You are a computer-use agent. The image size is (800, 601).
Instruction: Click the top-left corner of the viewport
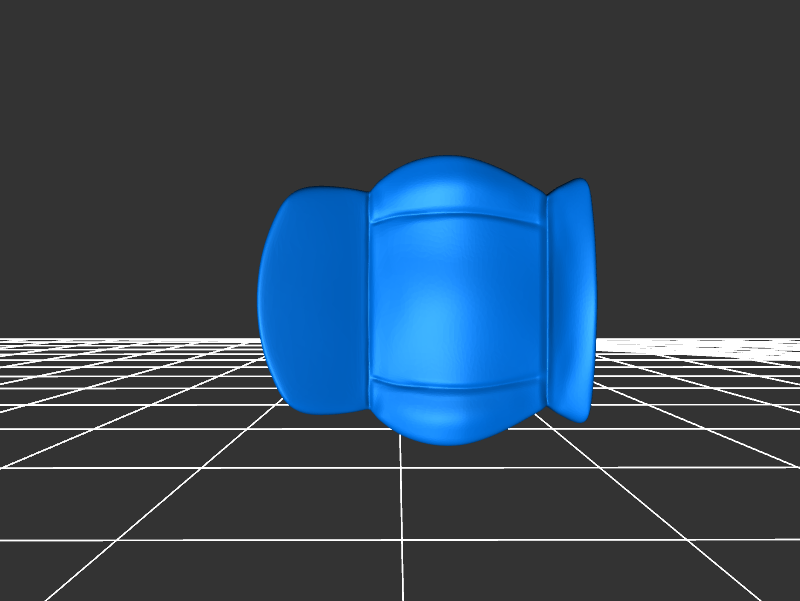[3, 3]
